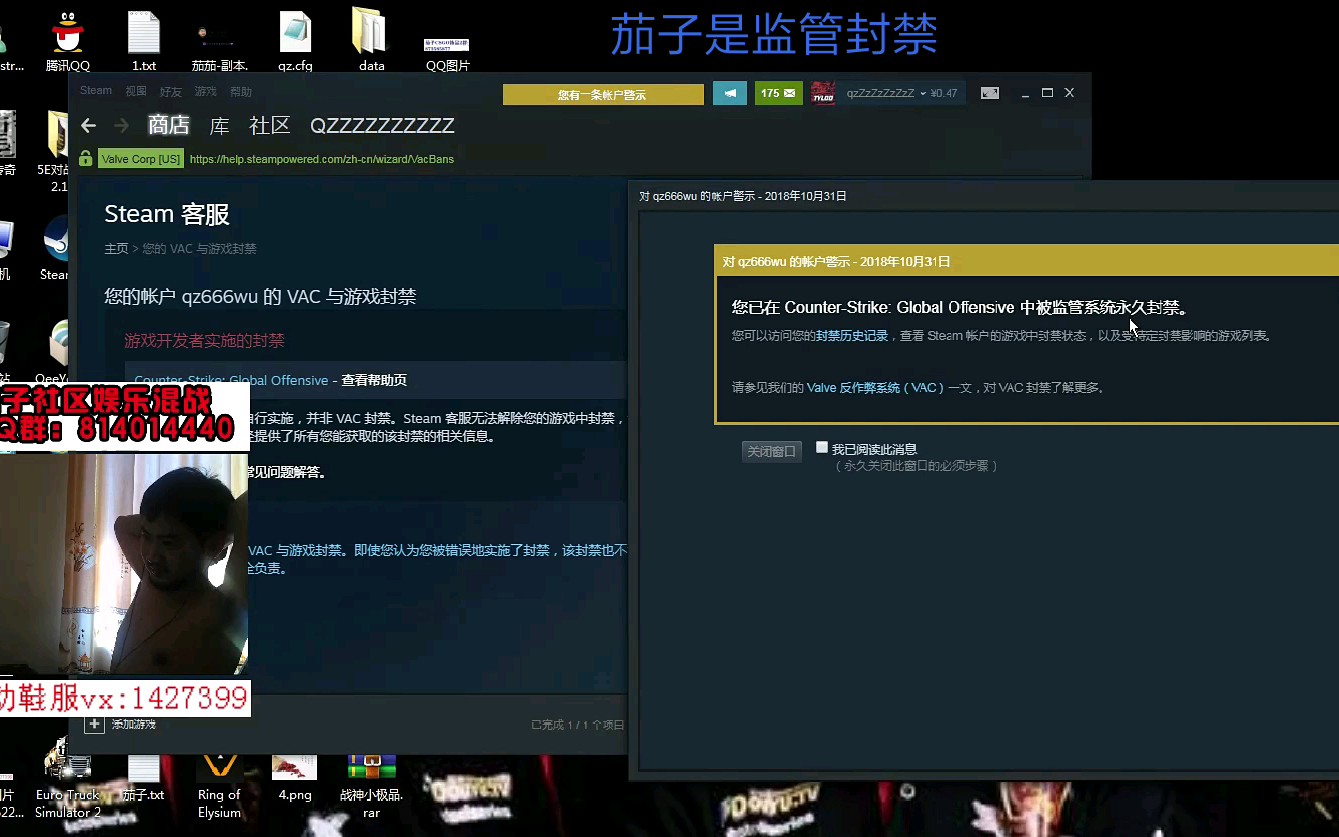Launch Ring of Elysium from the desktop
Screen dimensions: 1339x837
click(219, 765)
